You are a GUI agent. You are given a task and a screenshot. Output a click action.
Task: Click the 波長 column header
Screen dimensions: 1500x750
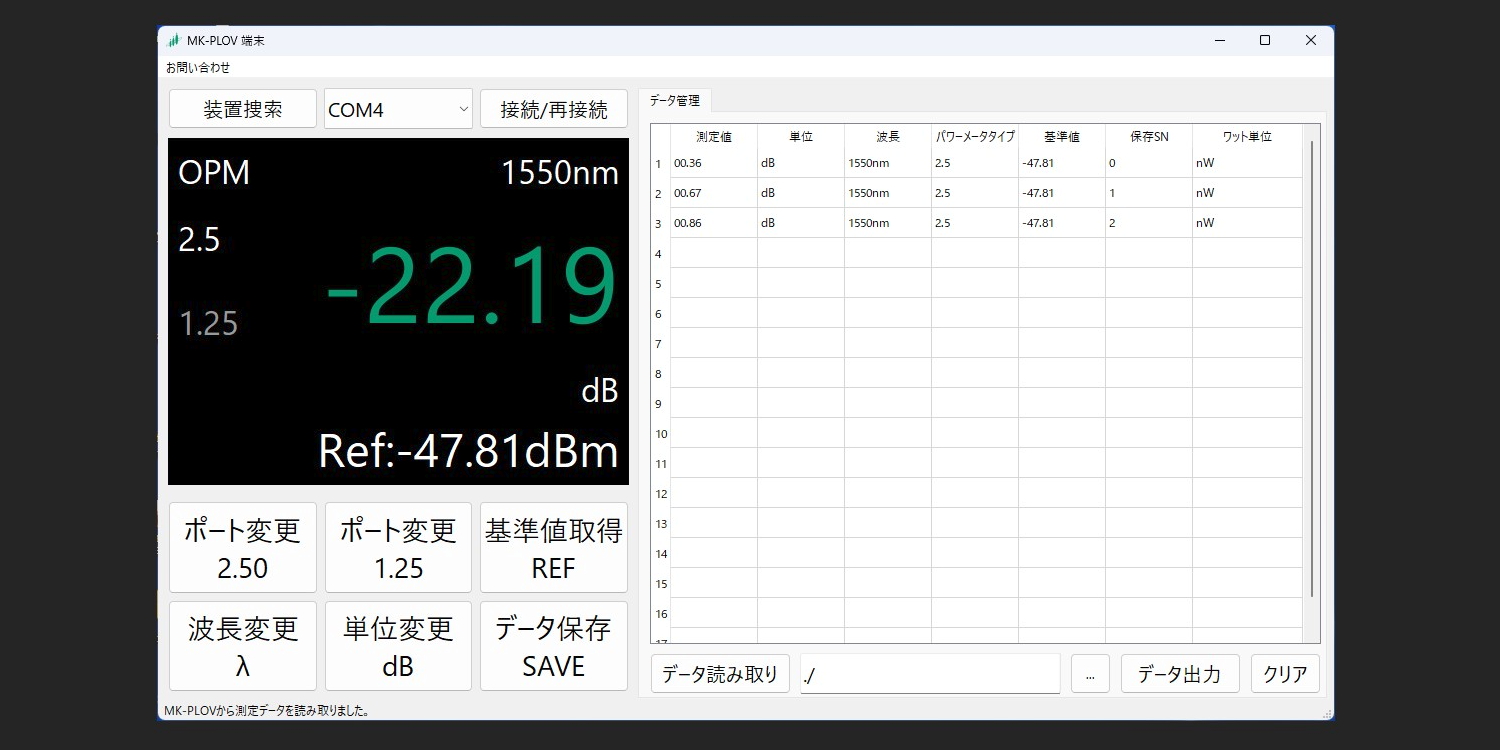(888, 137)
